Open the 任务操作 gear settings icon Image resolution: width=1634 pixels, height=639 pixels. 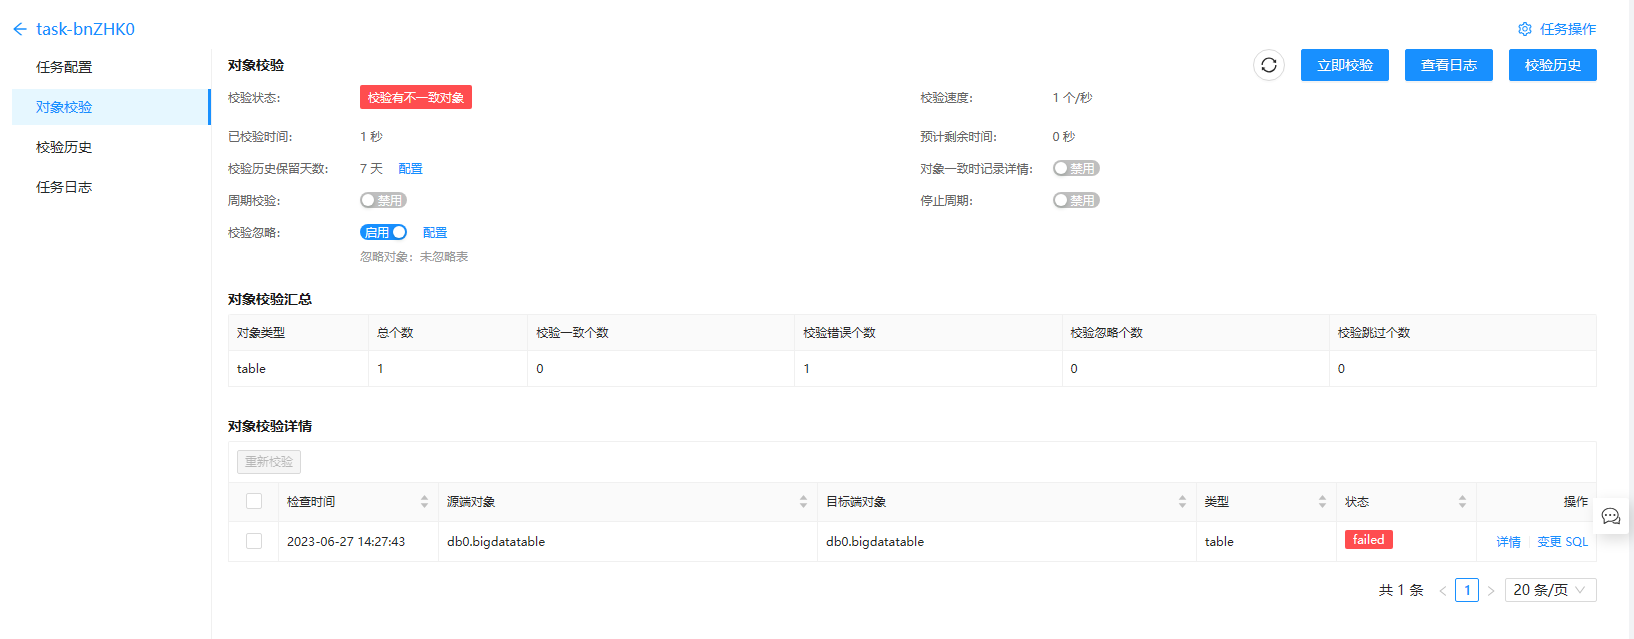tap(1525, 29)
